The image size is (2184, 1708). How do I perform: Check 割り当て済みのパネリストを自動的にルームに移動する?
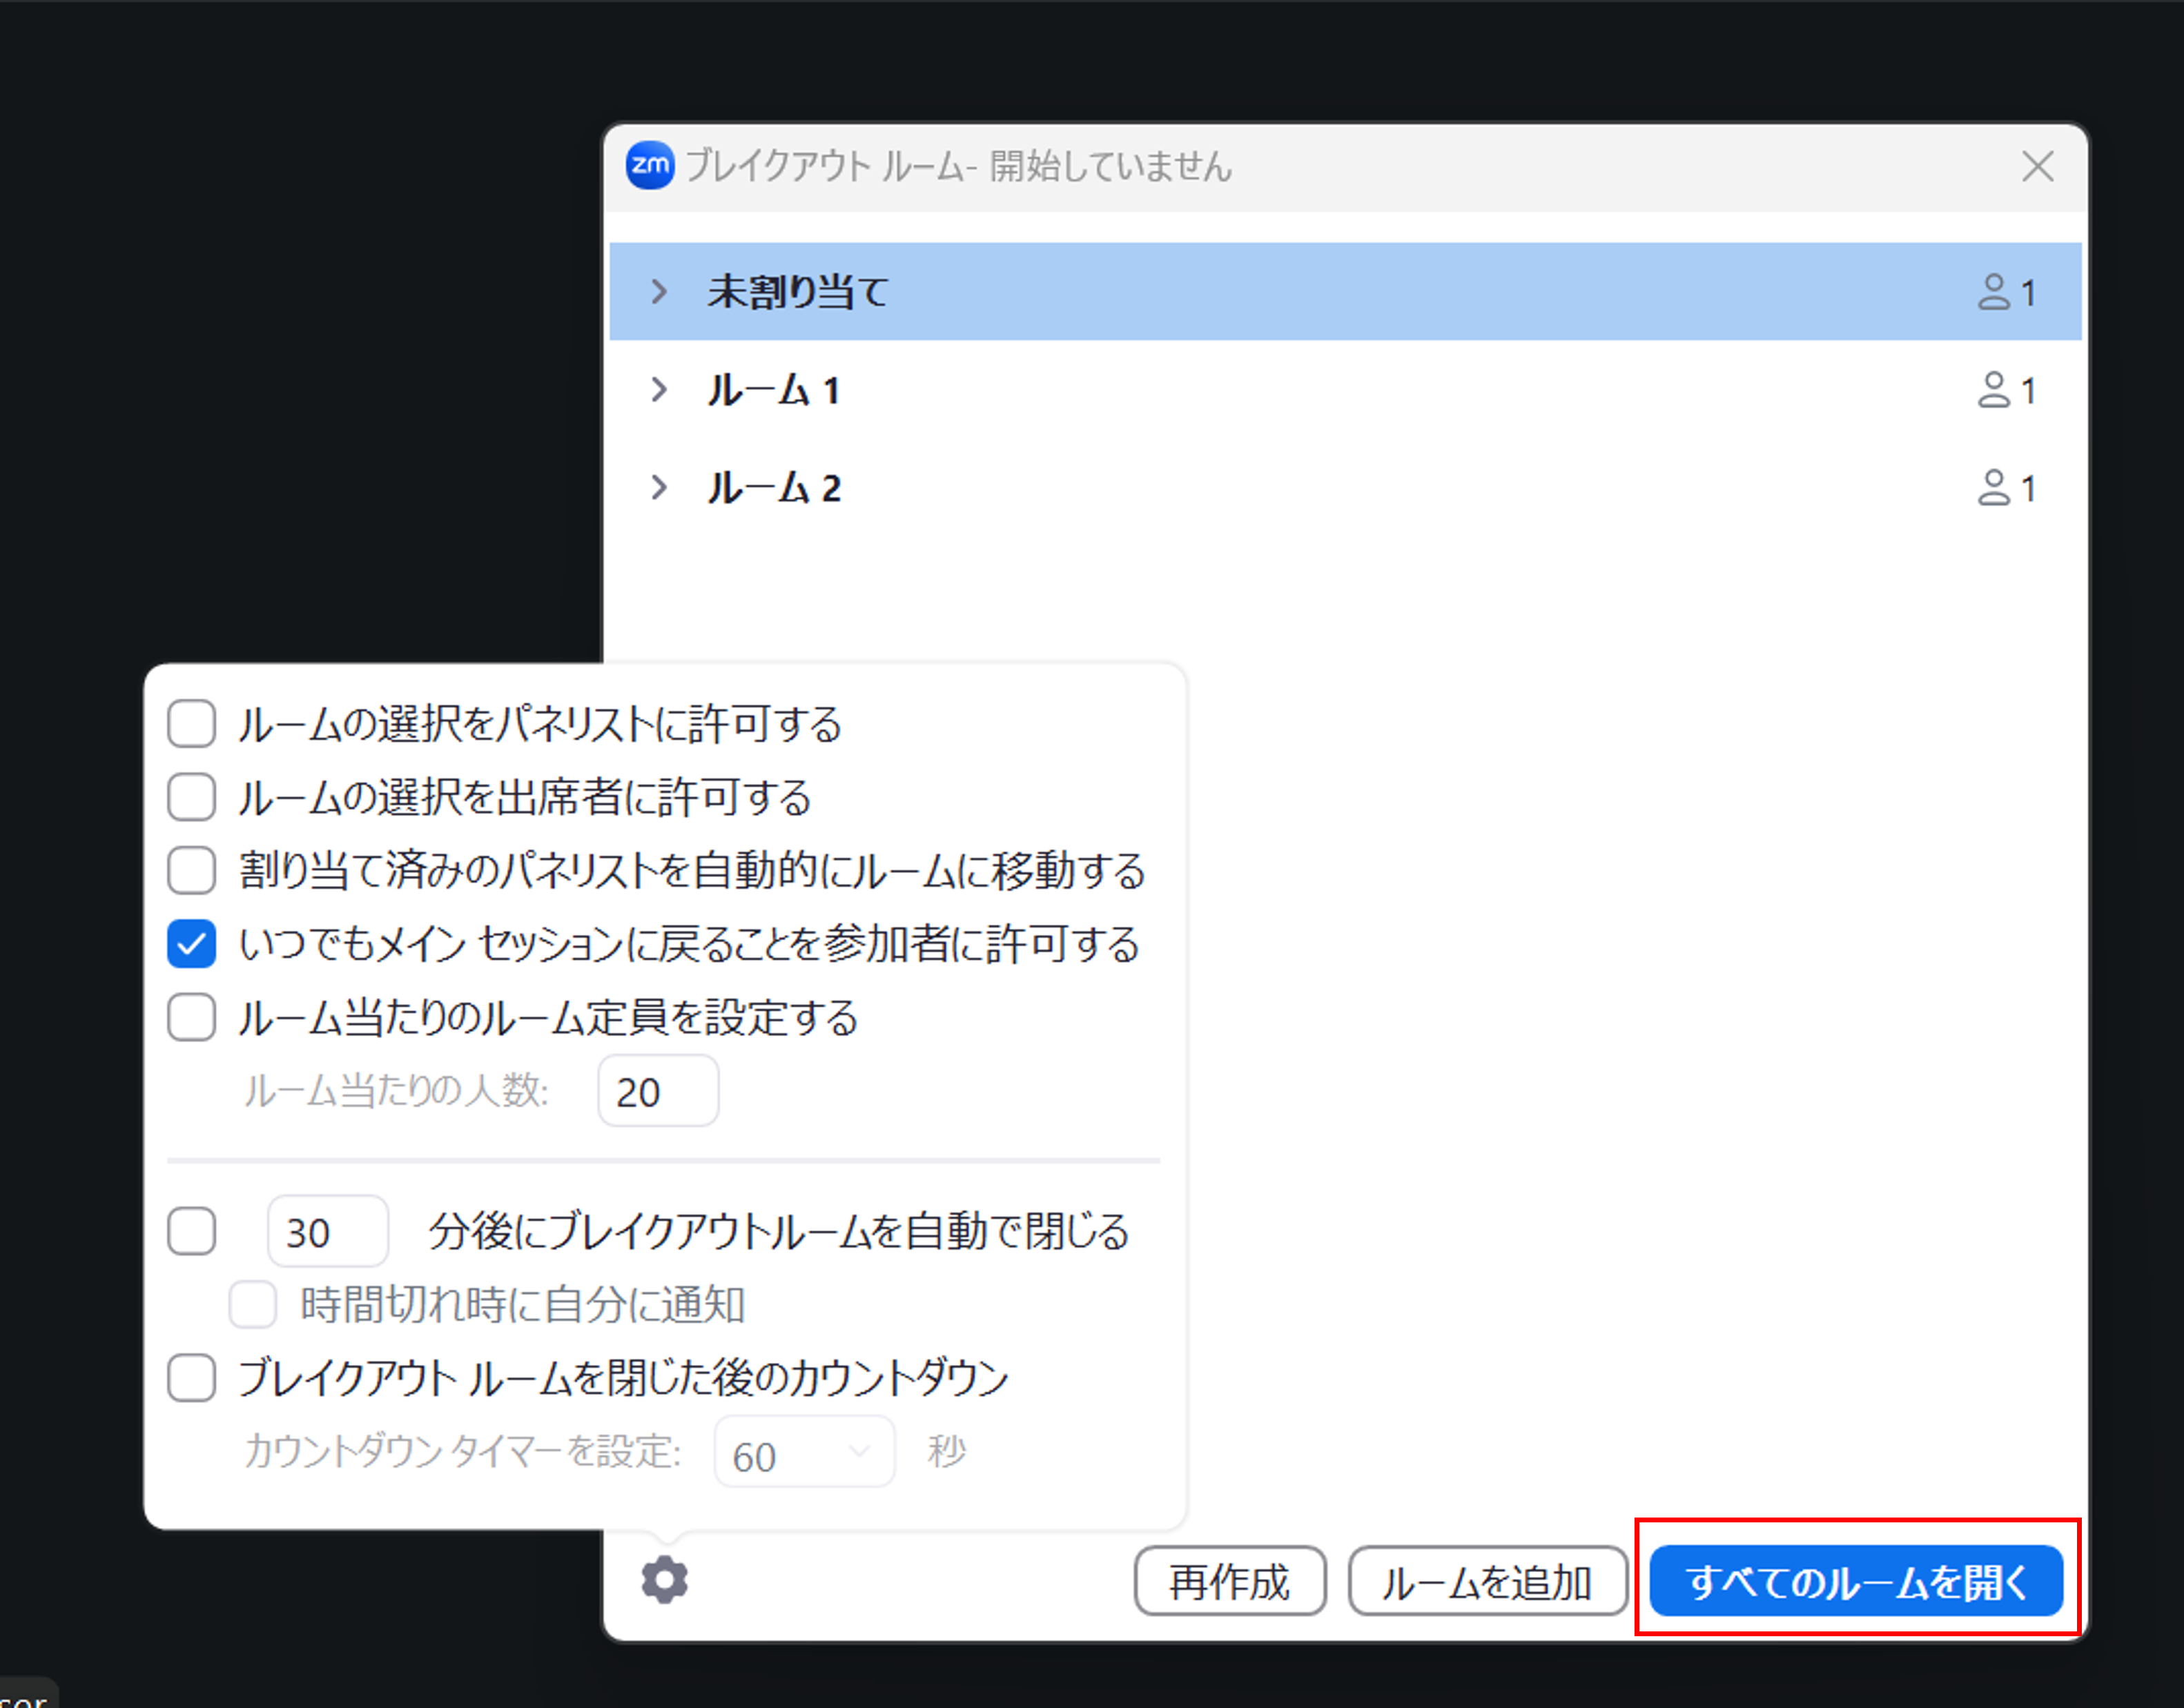click(191, 870)
